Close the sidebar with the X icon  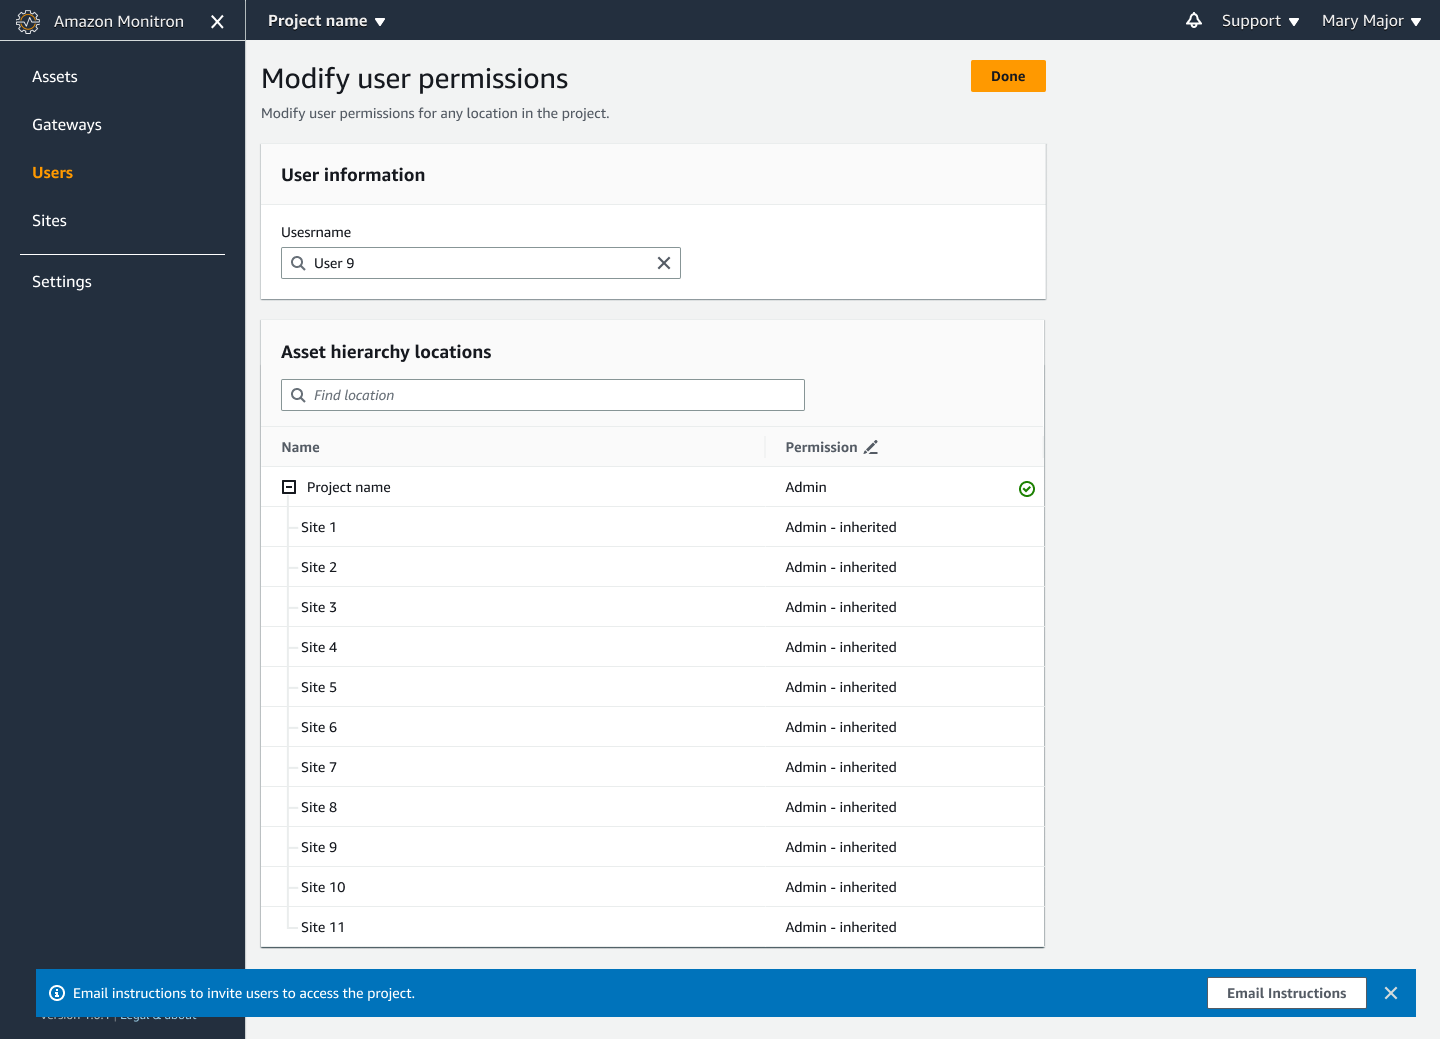pos(217,20)
